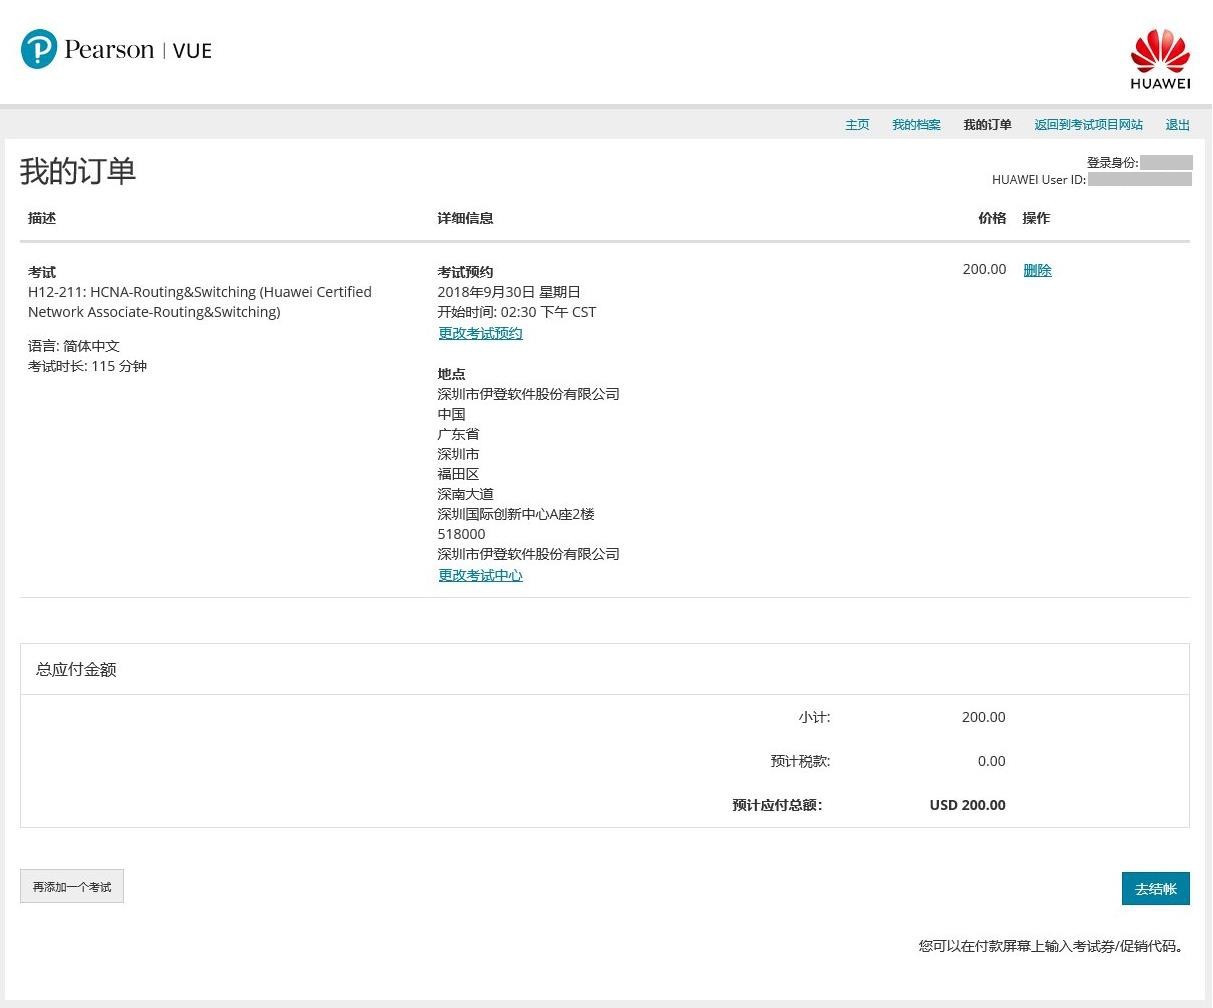This screenshot has width=1213, height=1008.
Task: Click the 地点 heading
Action: pyautogui.click(x=451, y=374)
